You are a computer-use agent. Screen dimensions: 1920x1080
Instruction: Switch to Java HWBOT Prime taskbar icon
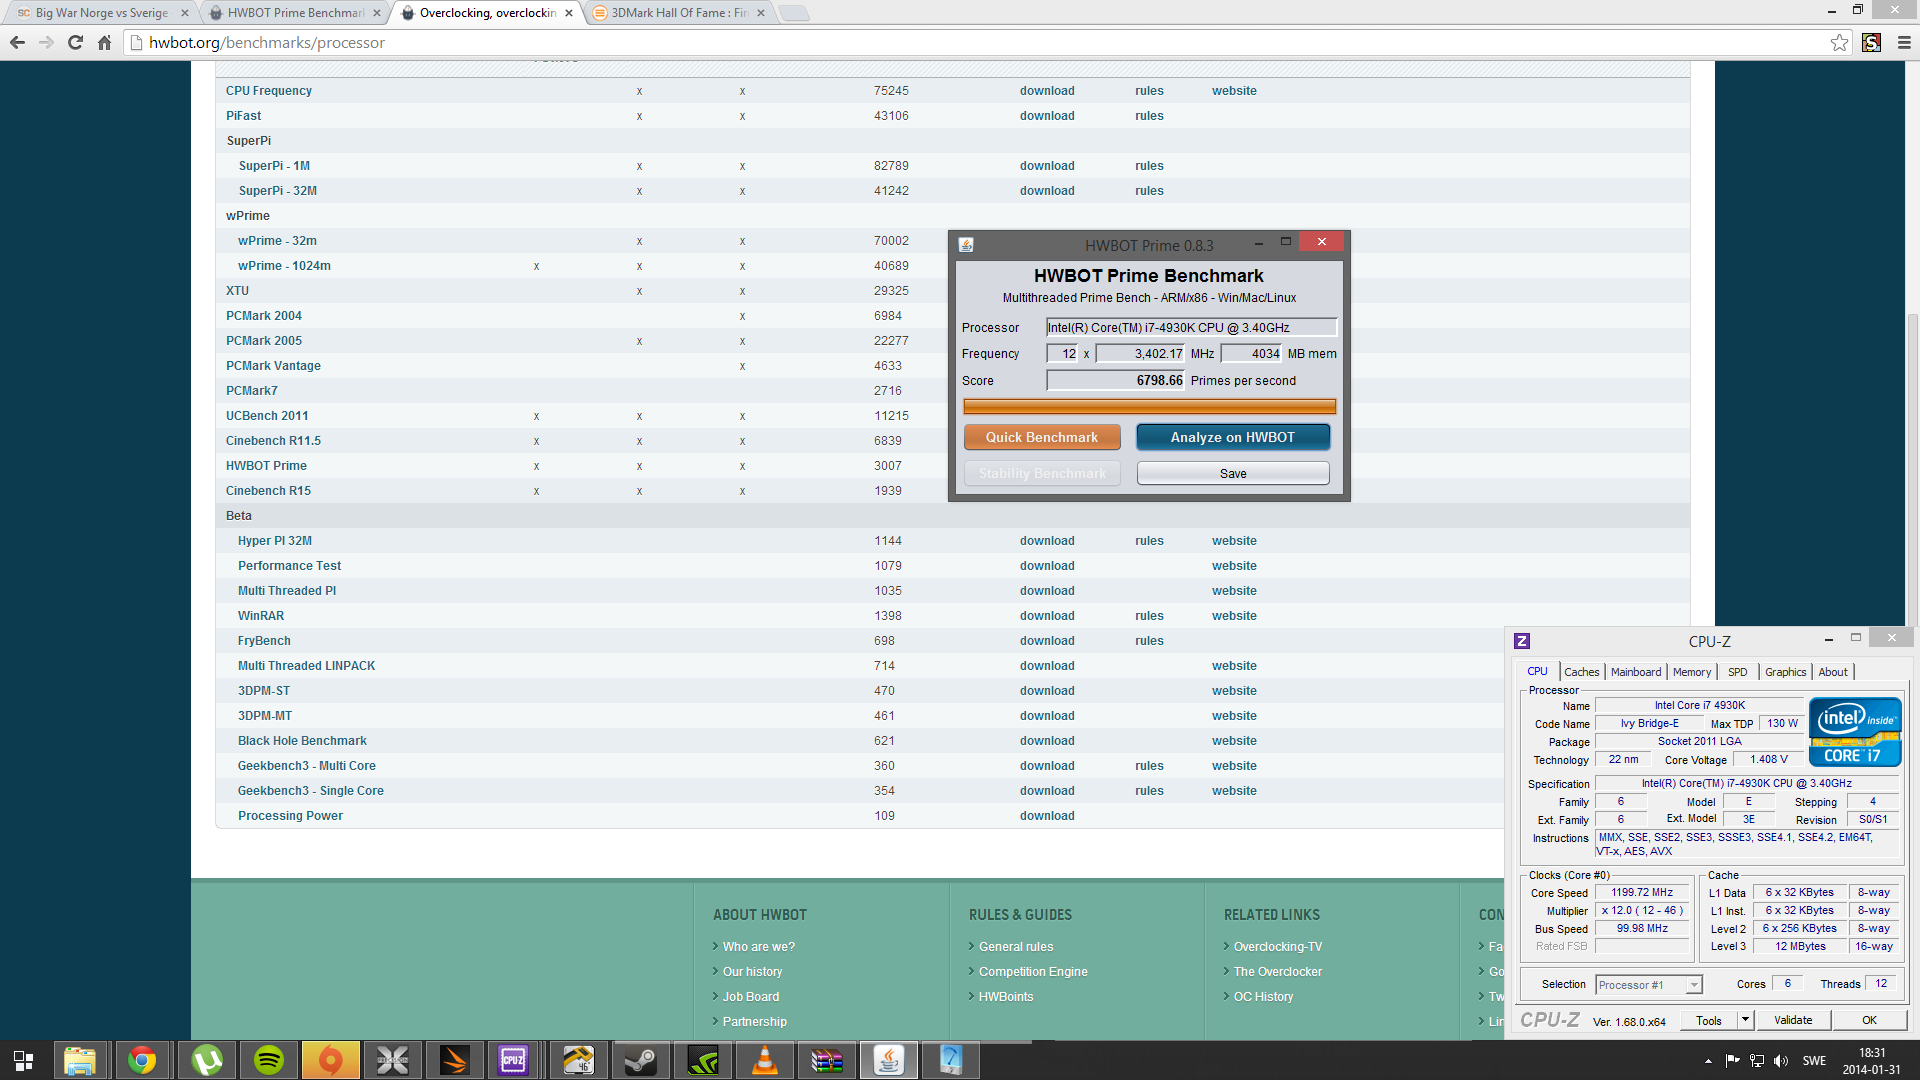coord(889,1060)
